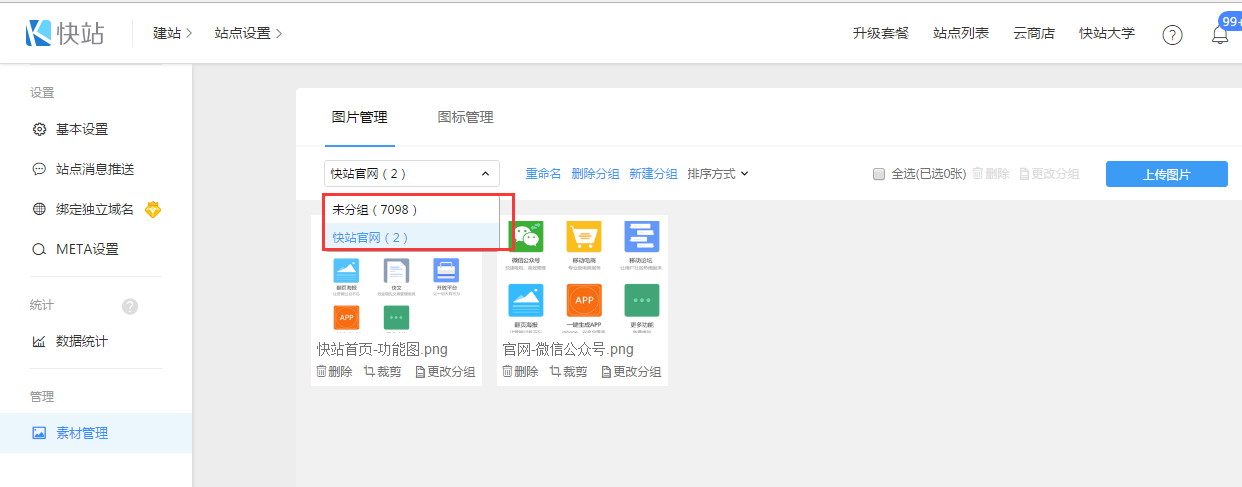Open the 排序方式 sort dropdown

click(x=717, y=174)
